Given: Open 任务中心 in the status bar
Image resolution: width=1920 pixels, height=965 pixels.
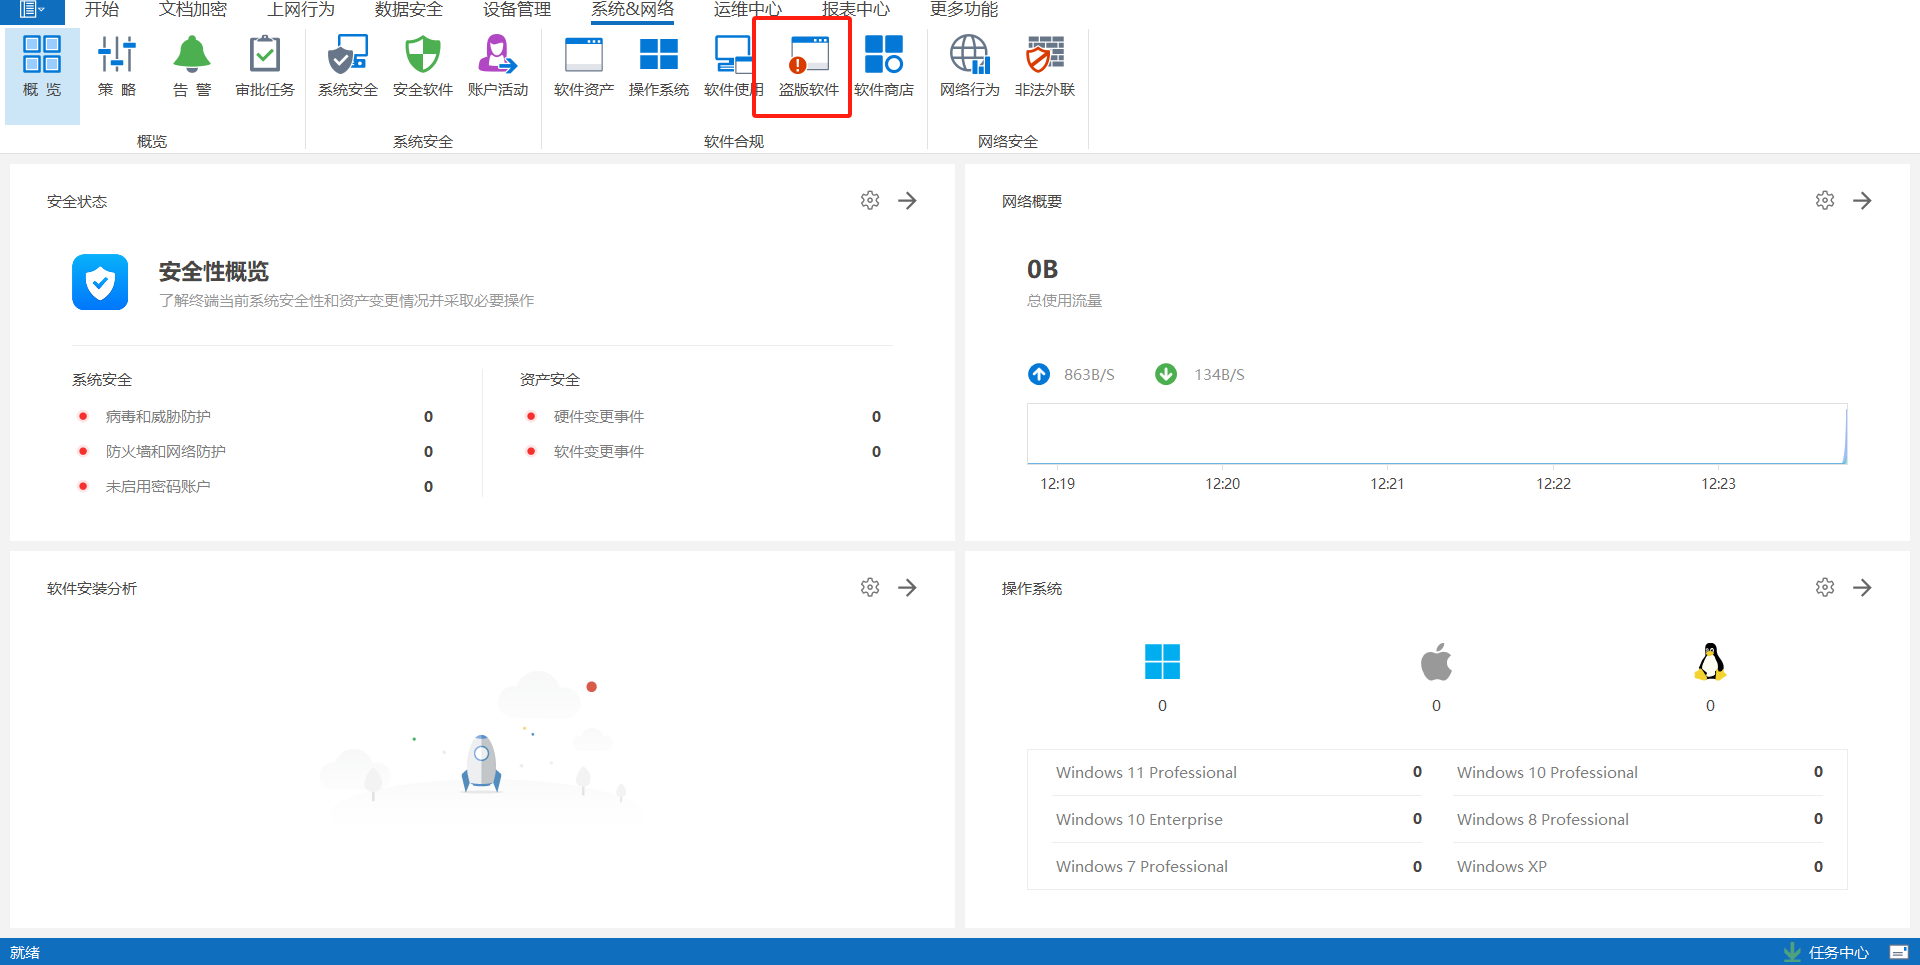Looking at the screenshot, I should [1837, 952].
